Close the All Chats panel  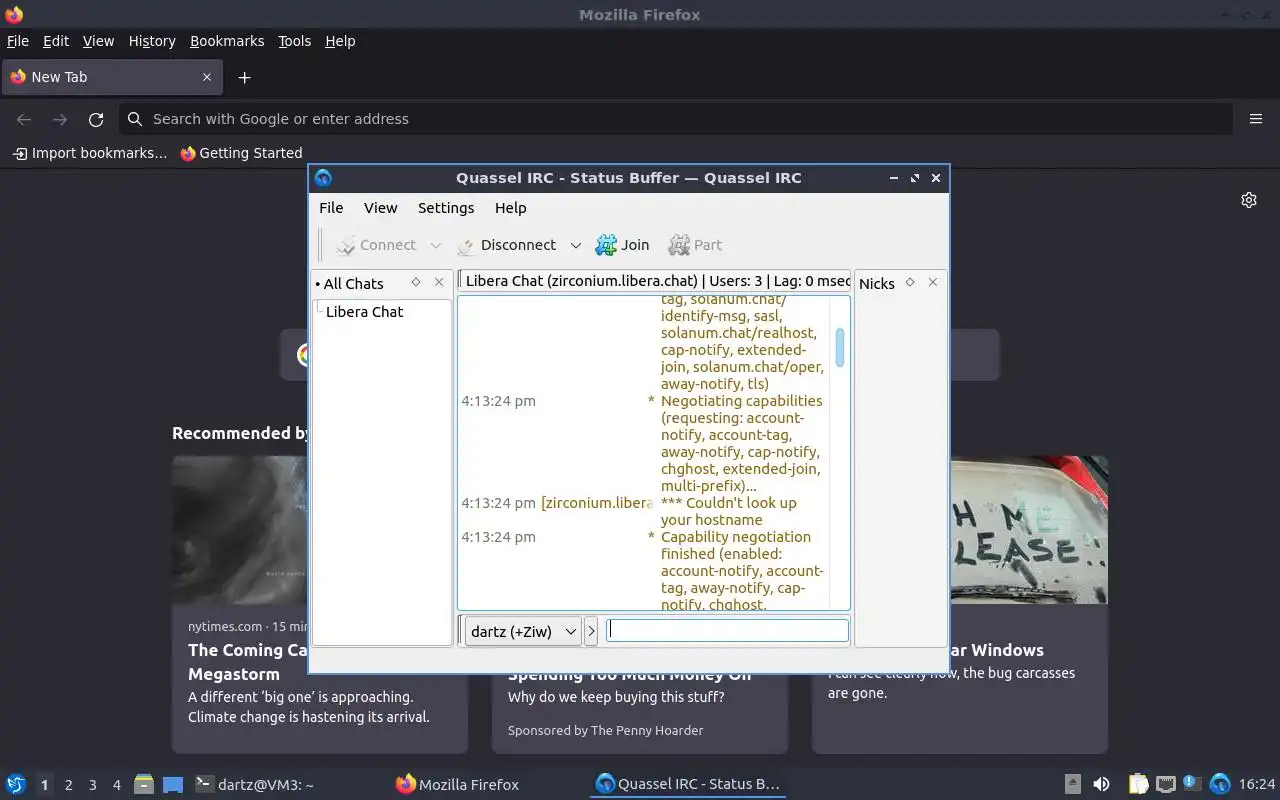pos(439,283)
